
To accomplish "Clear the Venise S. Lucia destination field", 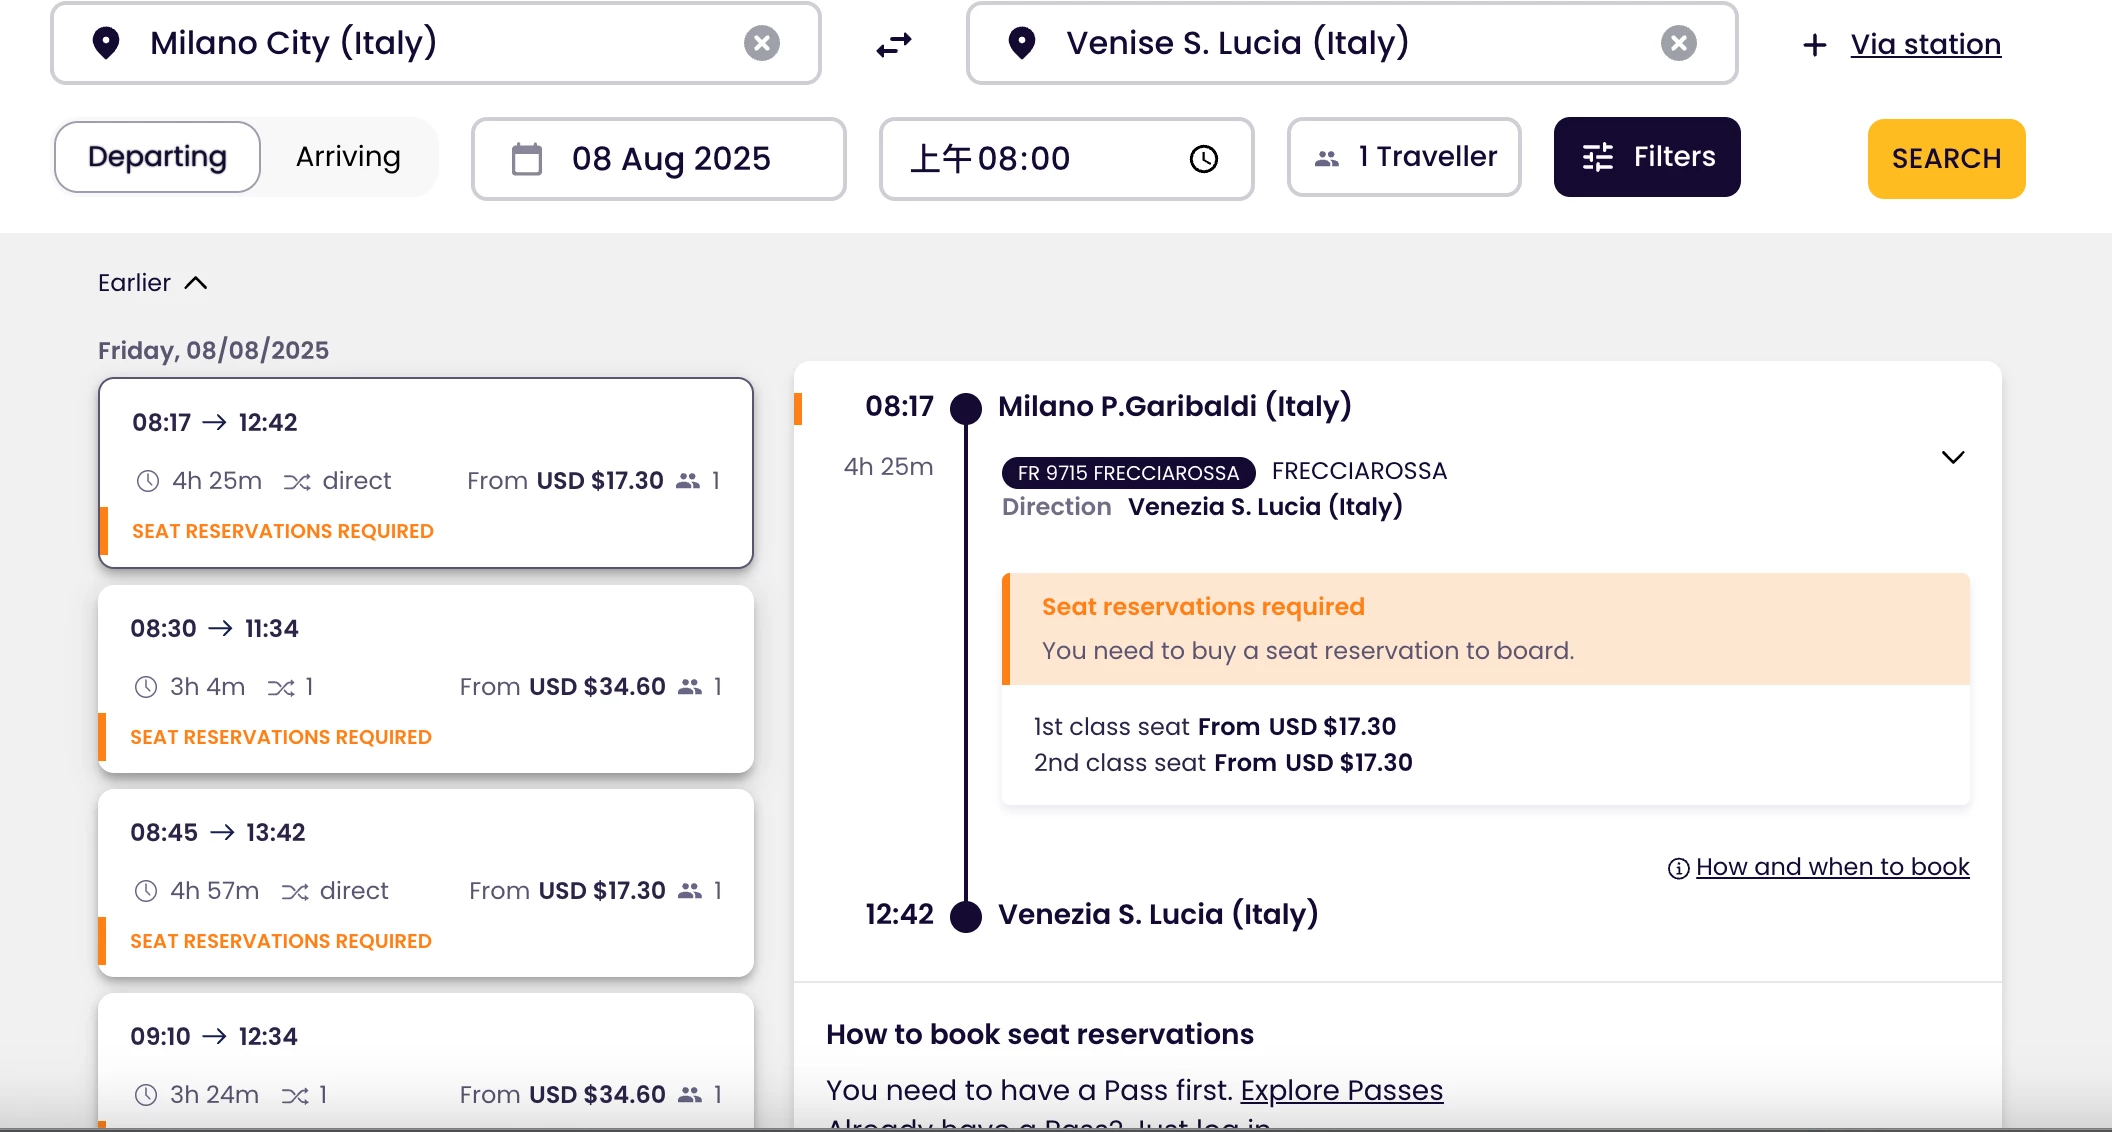I will pos(1678,43).
